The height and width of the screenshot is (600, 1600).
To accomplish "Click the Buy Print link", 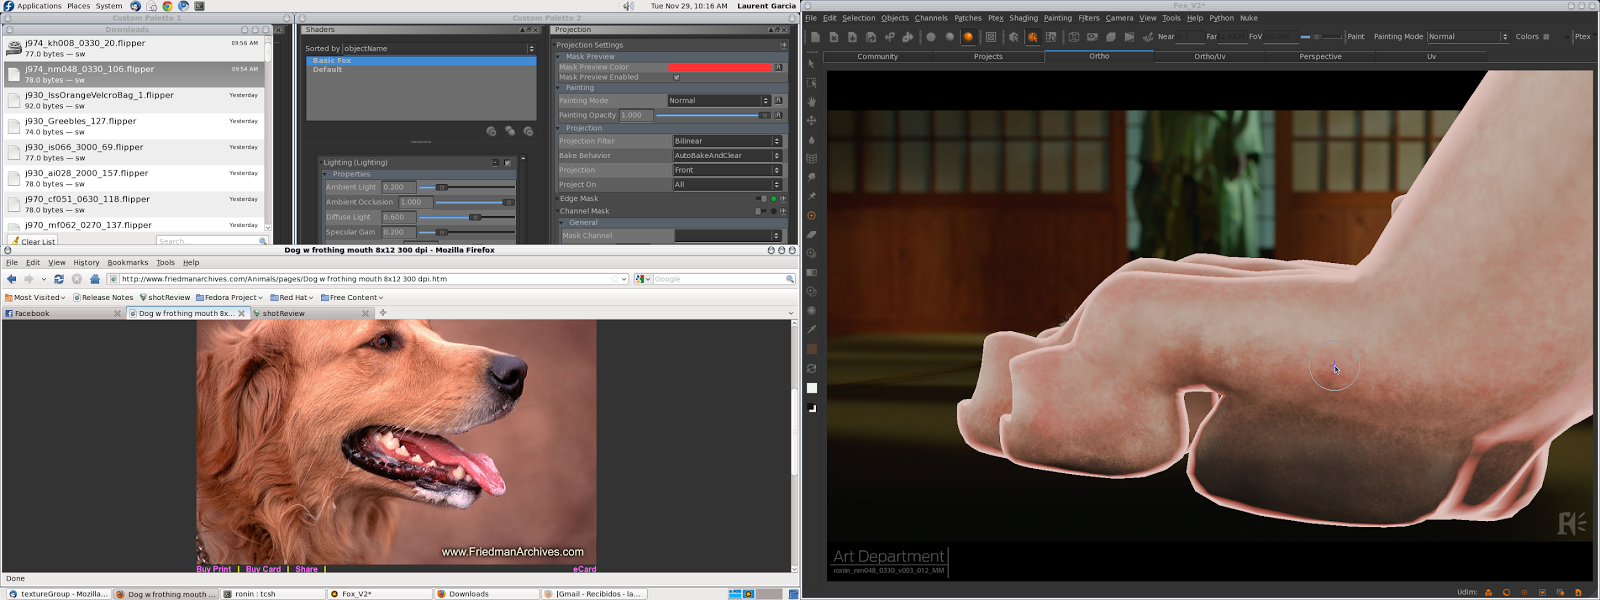I will (214, 569).
